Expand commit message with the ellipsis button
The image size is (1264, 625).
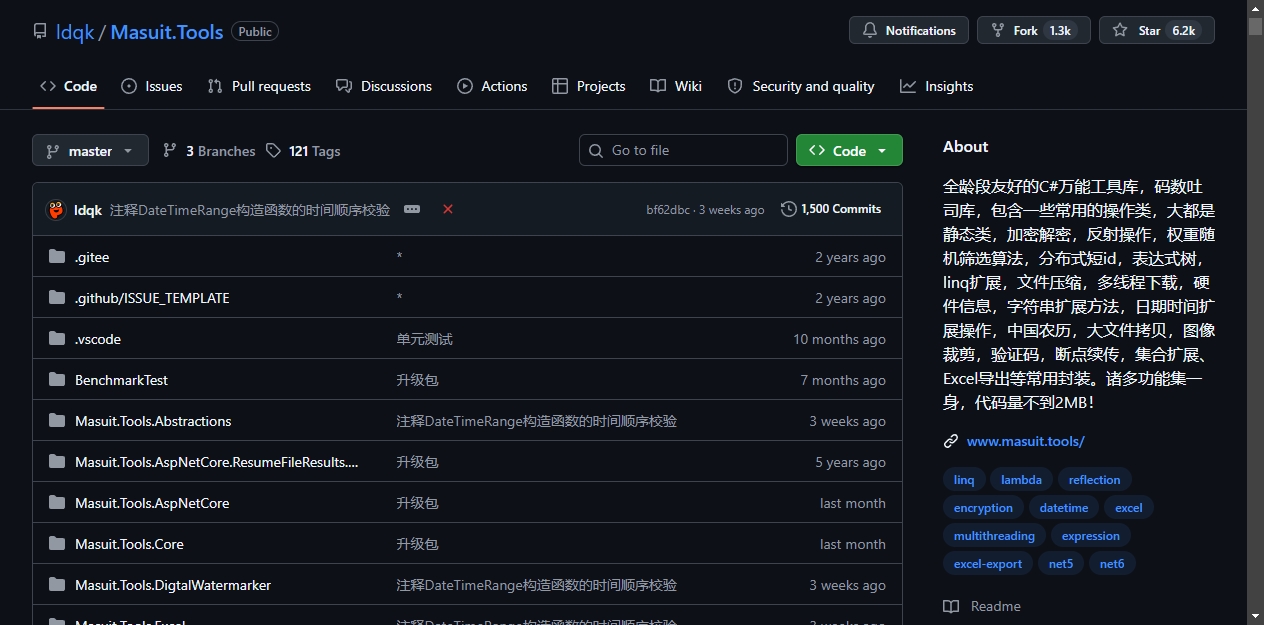coord(412,209)
